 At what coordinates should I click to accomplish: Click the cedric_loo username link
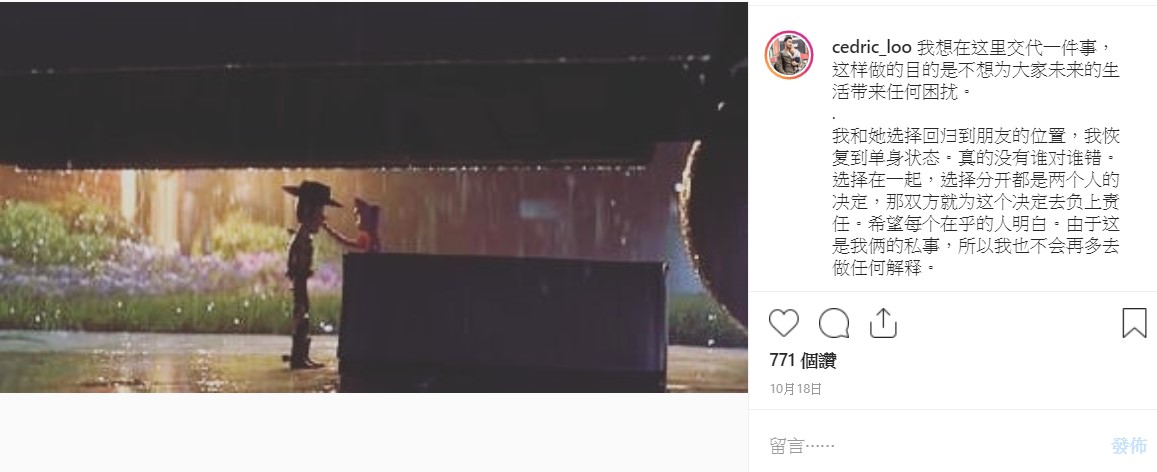click(871, 48)
